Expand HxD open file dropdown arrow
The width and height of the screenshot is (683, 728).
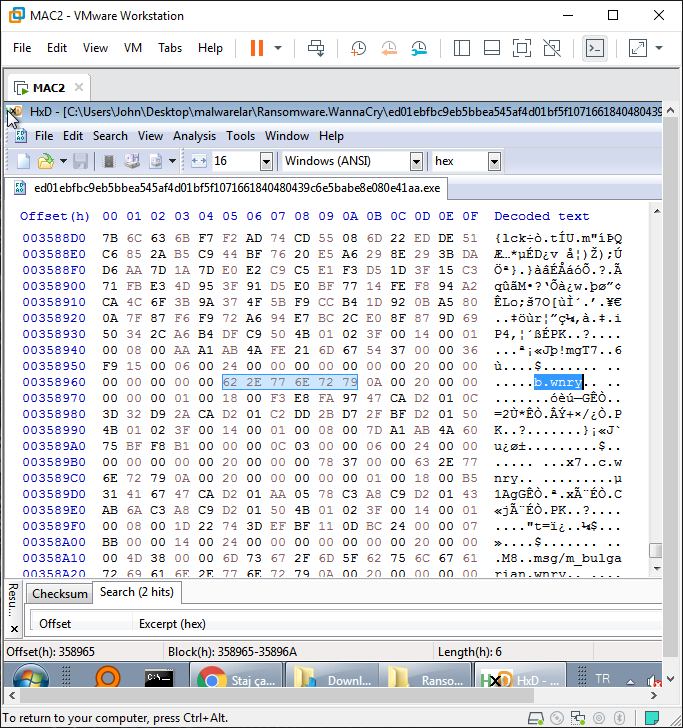[x=63, y=161]
